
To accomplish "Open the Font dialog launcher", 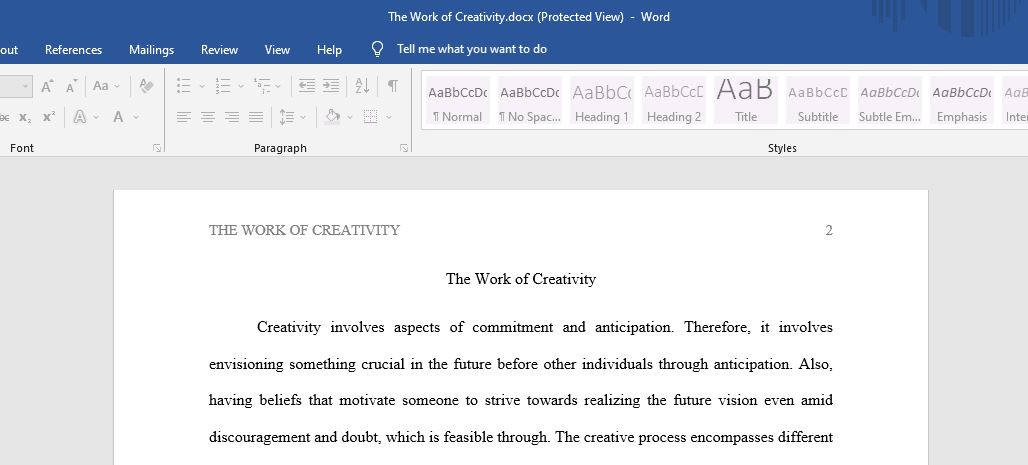I will [157, 148].
